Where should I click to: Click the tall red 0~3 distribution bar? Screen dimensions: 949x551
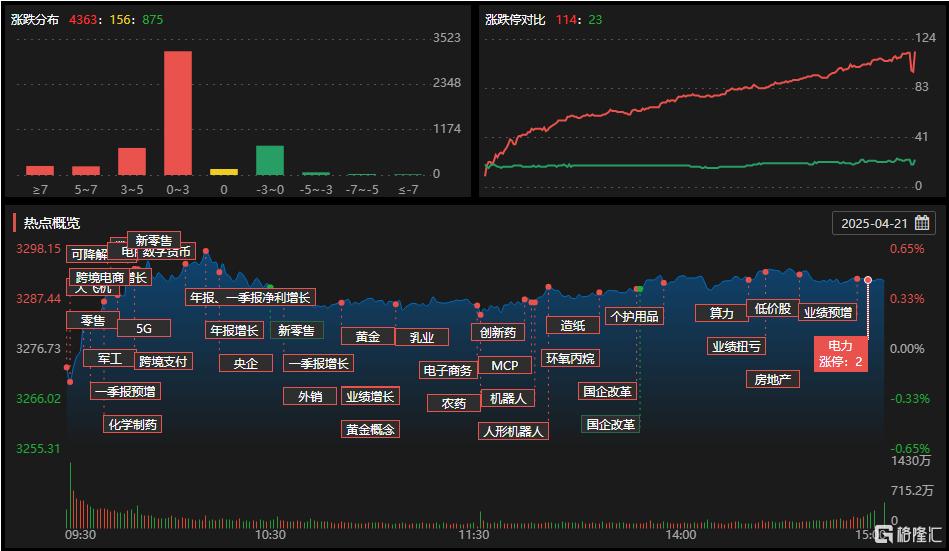tap(178, 113)
